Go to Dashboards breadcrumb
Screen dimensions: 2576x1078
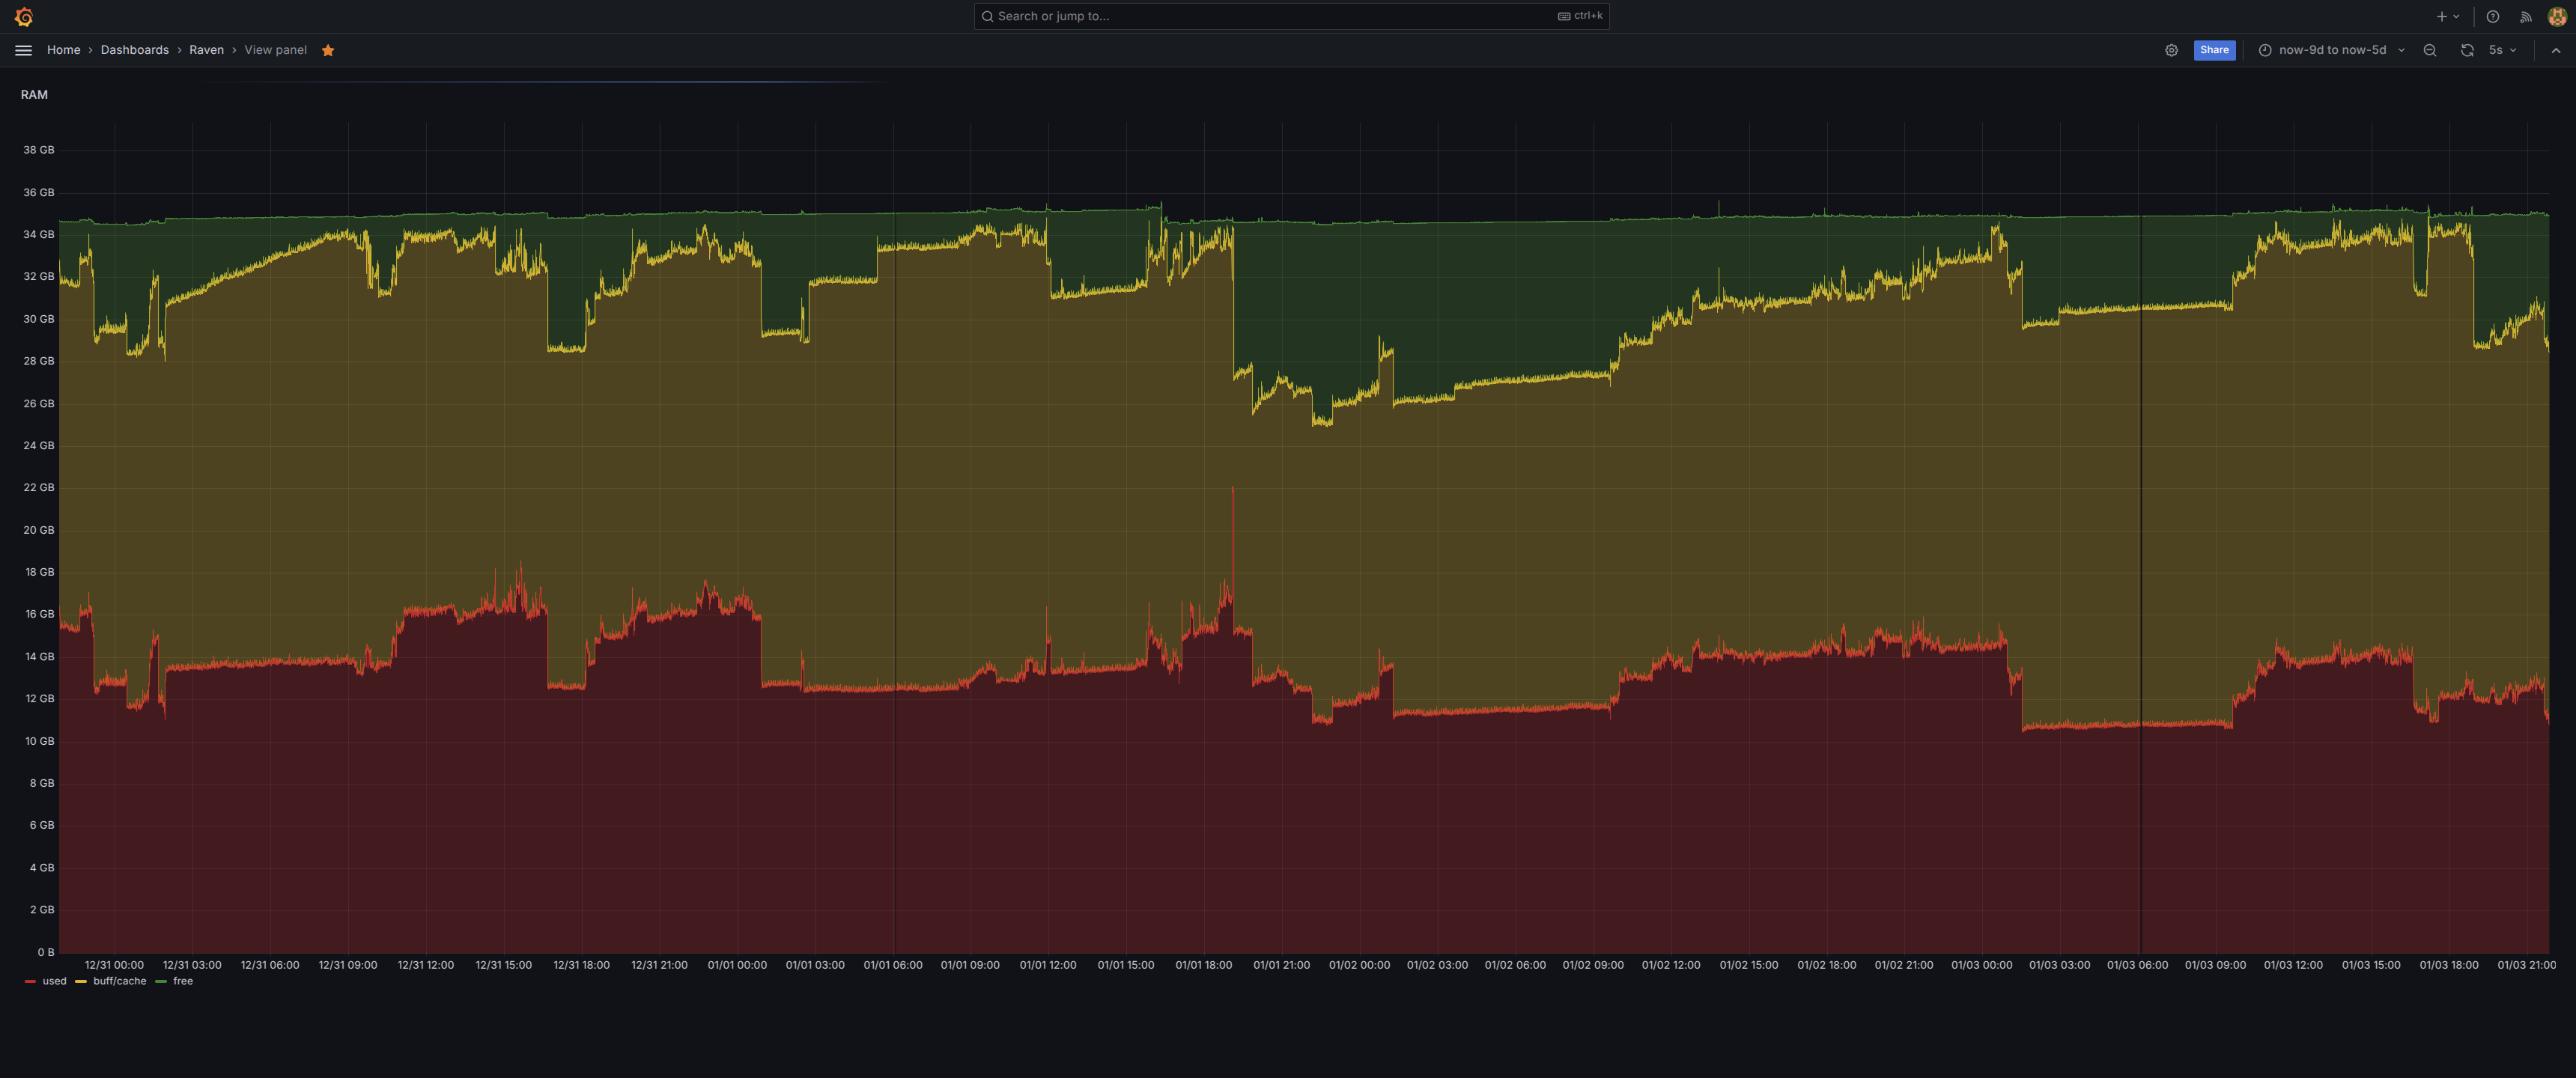(x=135, y=50)
